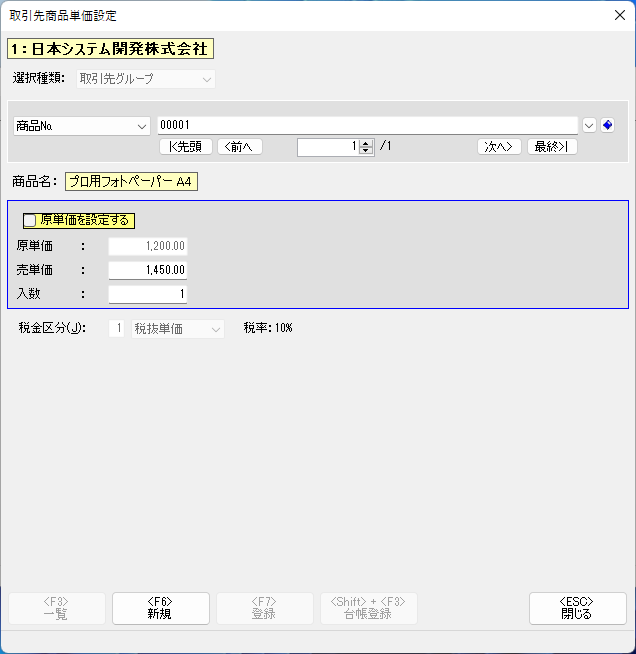This screenshot has height=654, width=636.
Task: Open the 選択種類 取引先グループ dropdown
Action: 146,79
